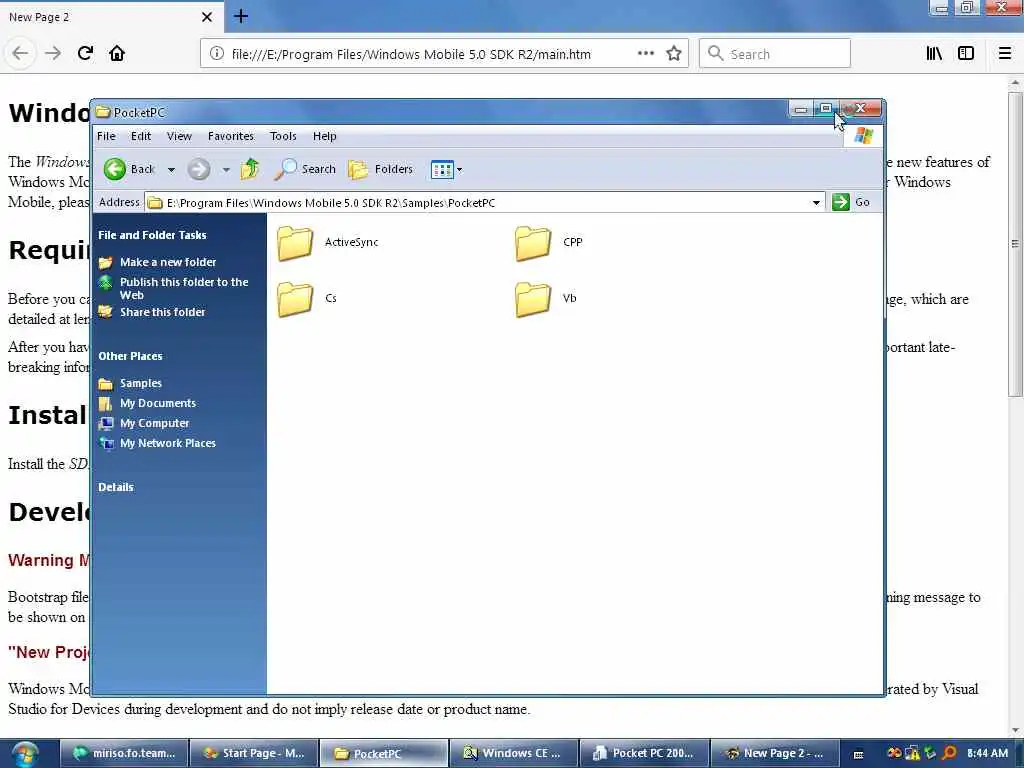Open My Network Places link

coord(167,443)
